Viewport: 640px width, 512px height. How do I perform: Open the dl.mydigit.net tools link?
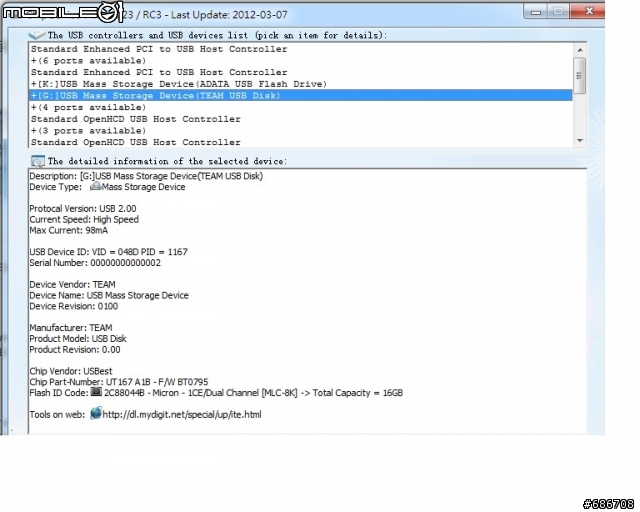(182, 415)
